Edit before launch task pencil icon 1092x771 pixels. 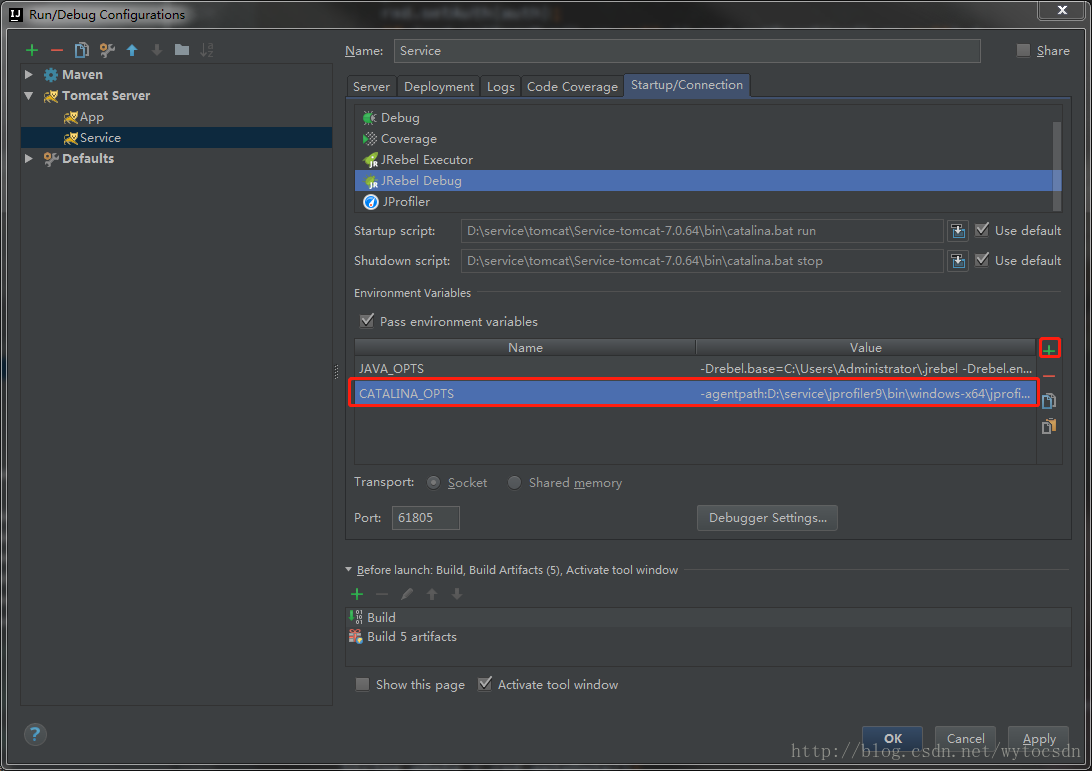pos(407,594)
